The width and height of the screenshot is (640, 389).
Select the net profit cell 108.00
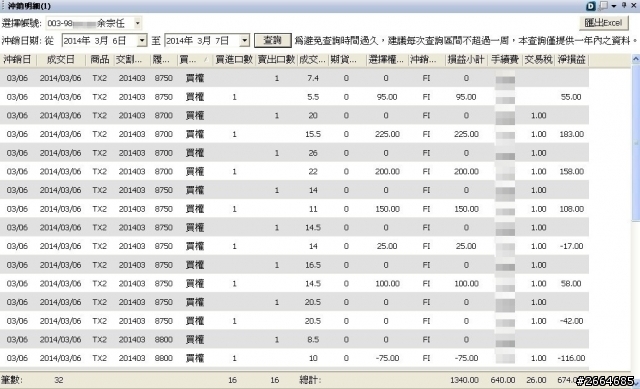click(x=571, y=209)
